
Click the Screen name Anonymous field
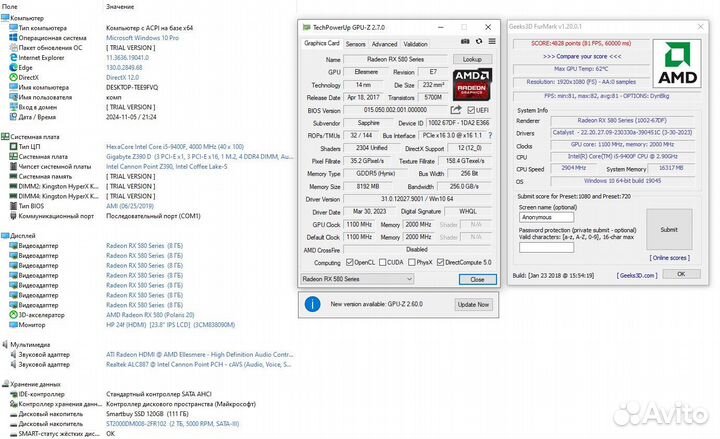pos(546,217)
